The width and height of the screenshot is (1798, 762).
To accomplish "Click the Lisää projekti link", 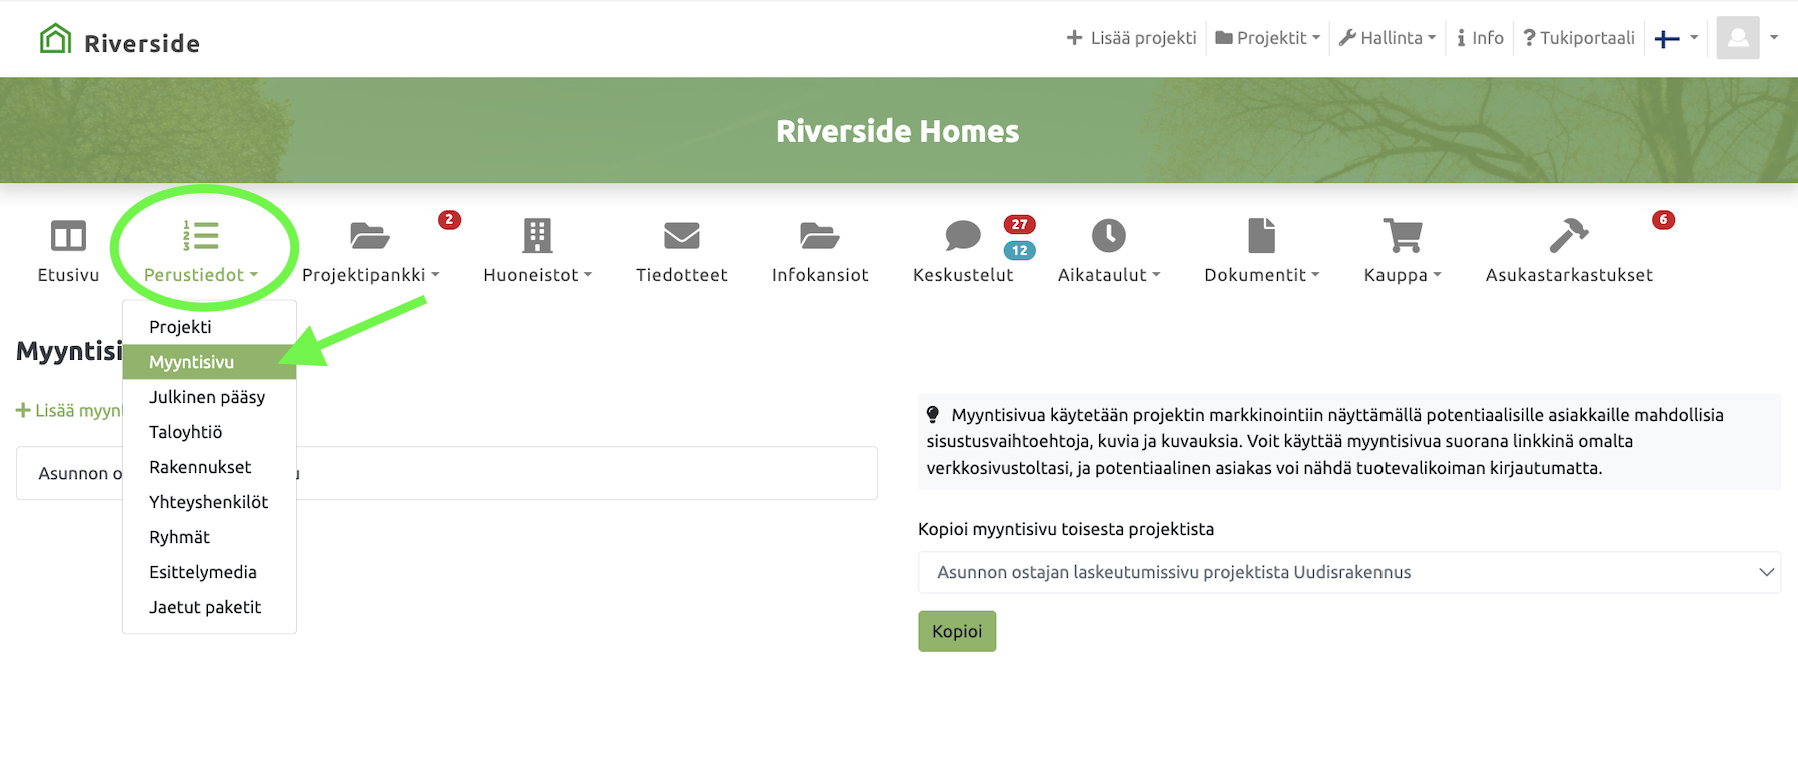I will [1131, 38].
